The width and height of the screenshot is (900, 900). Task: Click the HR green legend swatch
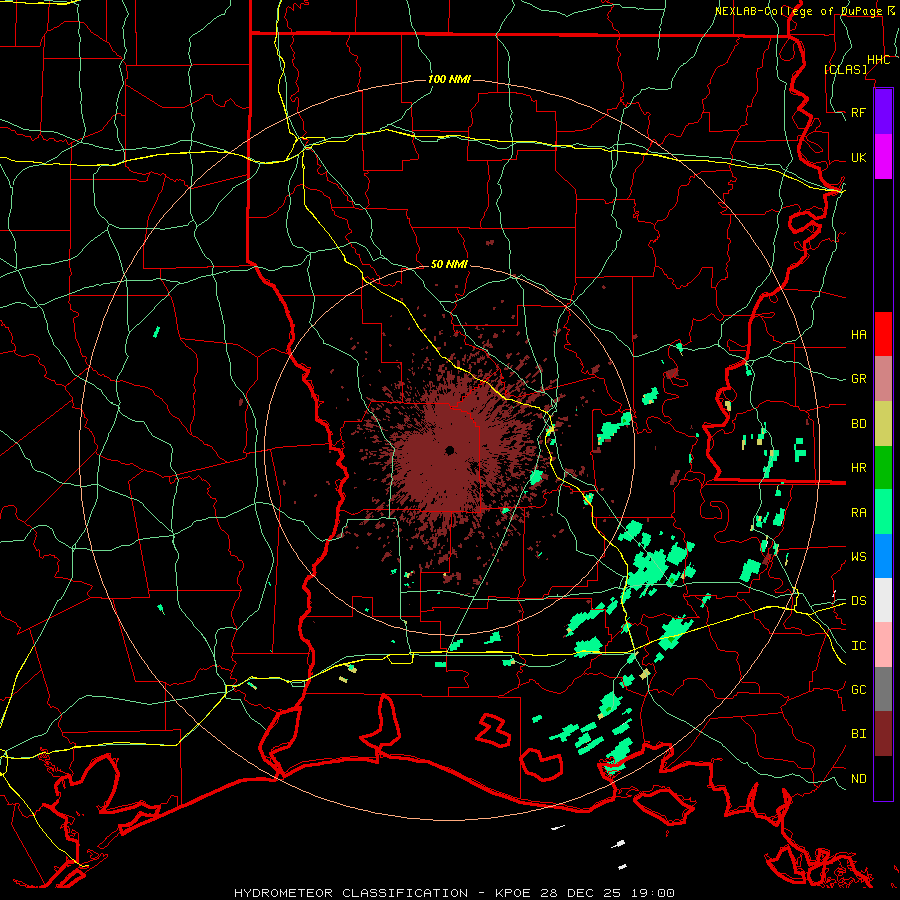coord(883,467)
